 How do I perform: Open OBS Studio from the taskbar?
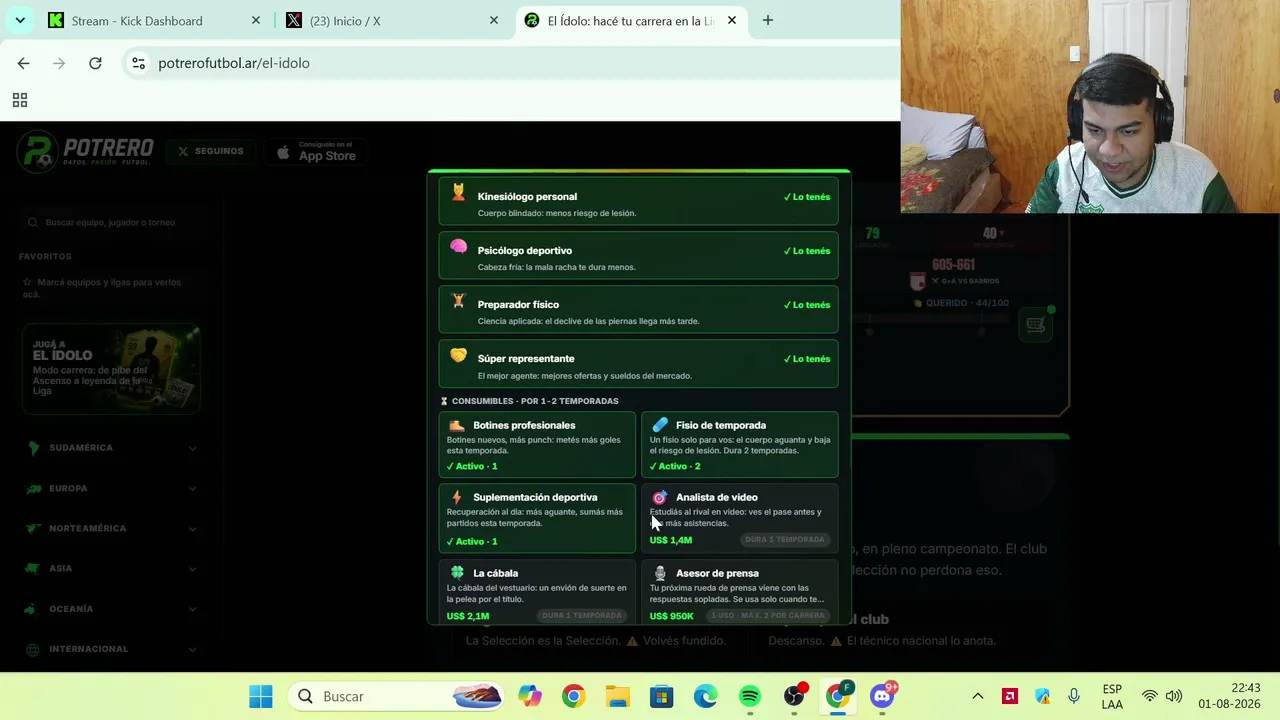point(794,696)
